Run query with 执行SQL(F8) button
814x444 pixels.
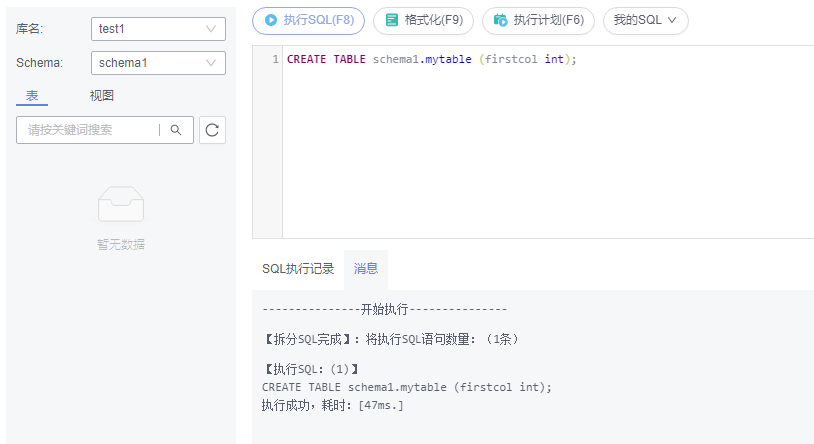tap(308, 21)
